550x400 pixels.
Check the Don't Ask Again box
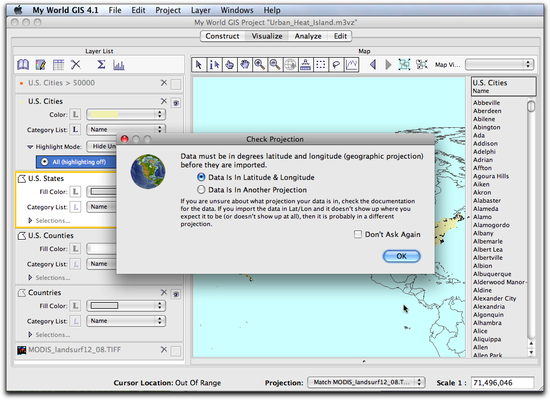pyautogui.click(x=358, y=234)
